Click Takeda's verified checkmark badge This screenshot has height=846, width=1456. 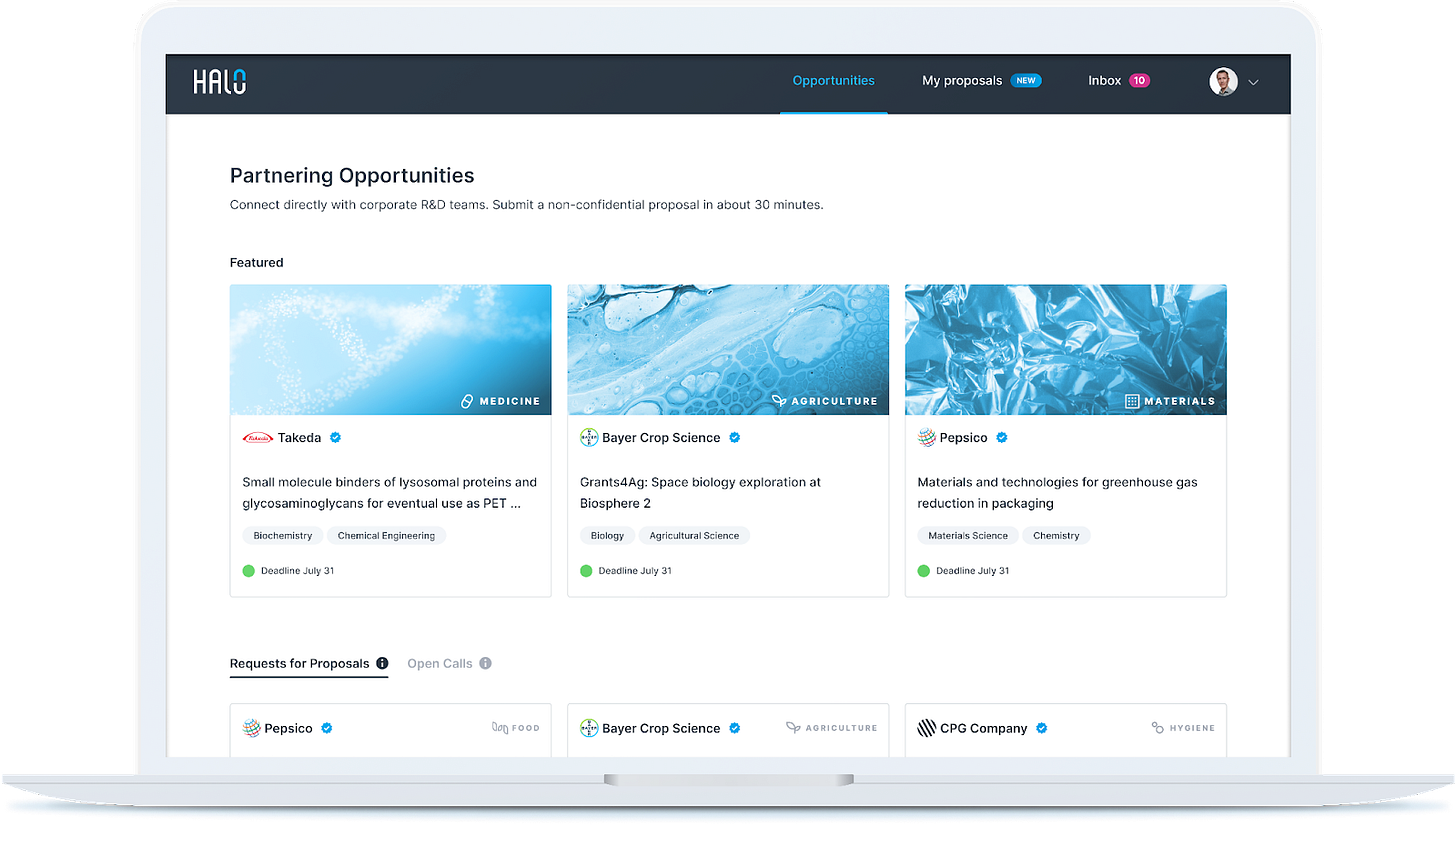click(x=336, y=438)
